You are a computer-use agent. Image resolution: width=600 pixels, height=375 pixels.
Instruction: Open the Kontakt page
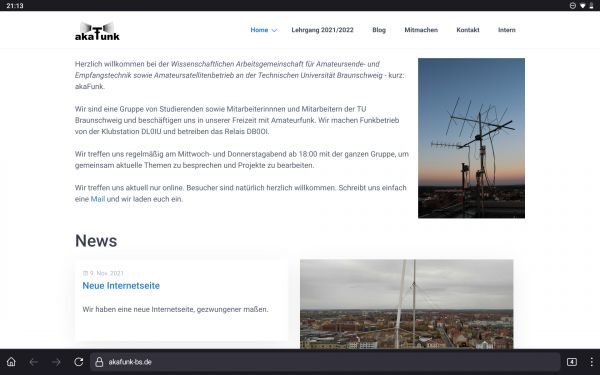coord(468,30)
